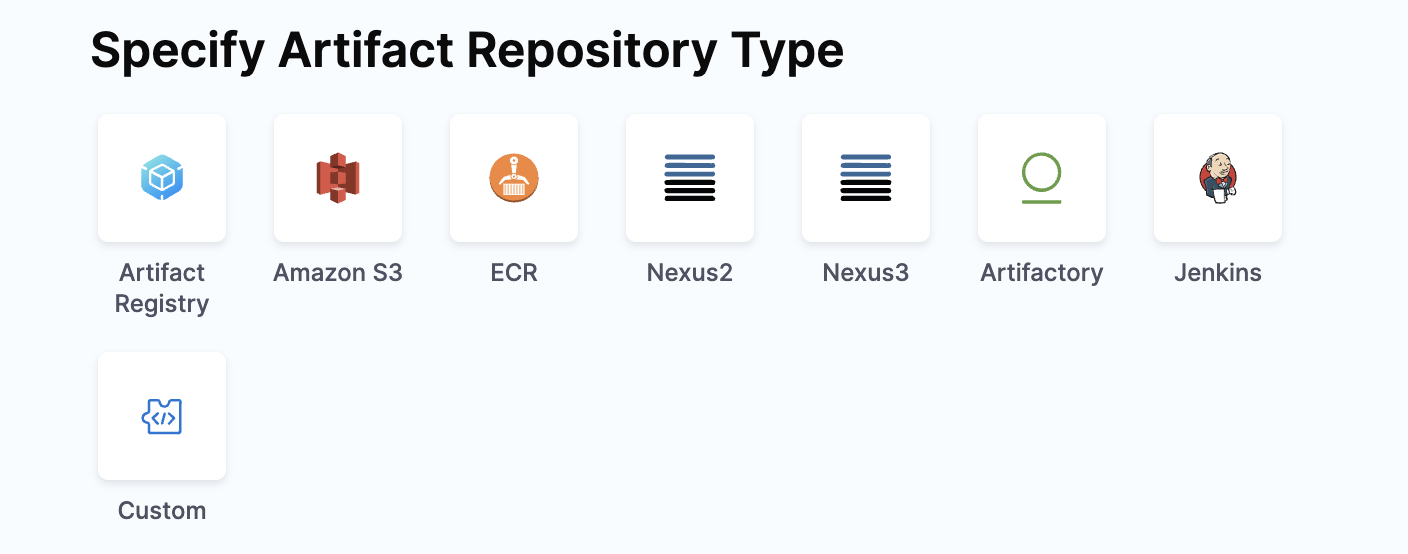Choose the orange ECR icon
Screen dimensions: 1408x554
click(x=514, y=178)
